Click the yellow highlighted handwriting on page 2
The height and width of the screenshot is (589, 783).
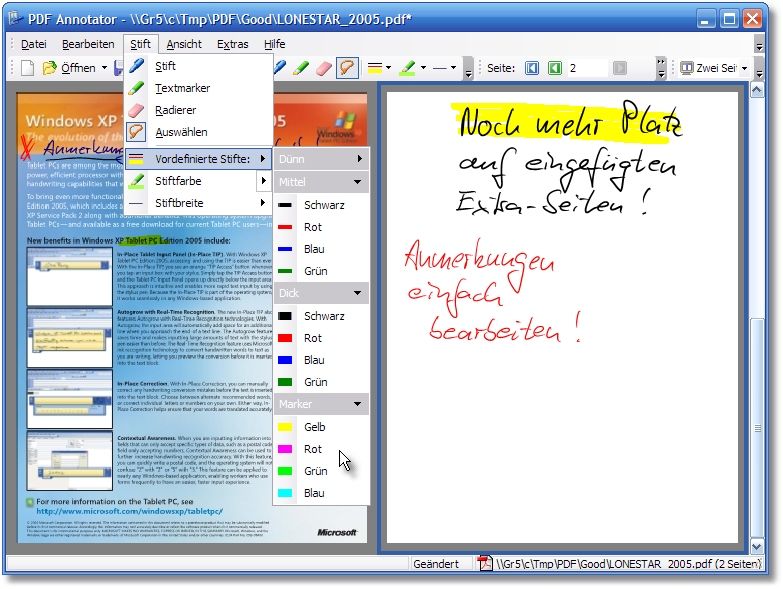click(x=569, y=121)
